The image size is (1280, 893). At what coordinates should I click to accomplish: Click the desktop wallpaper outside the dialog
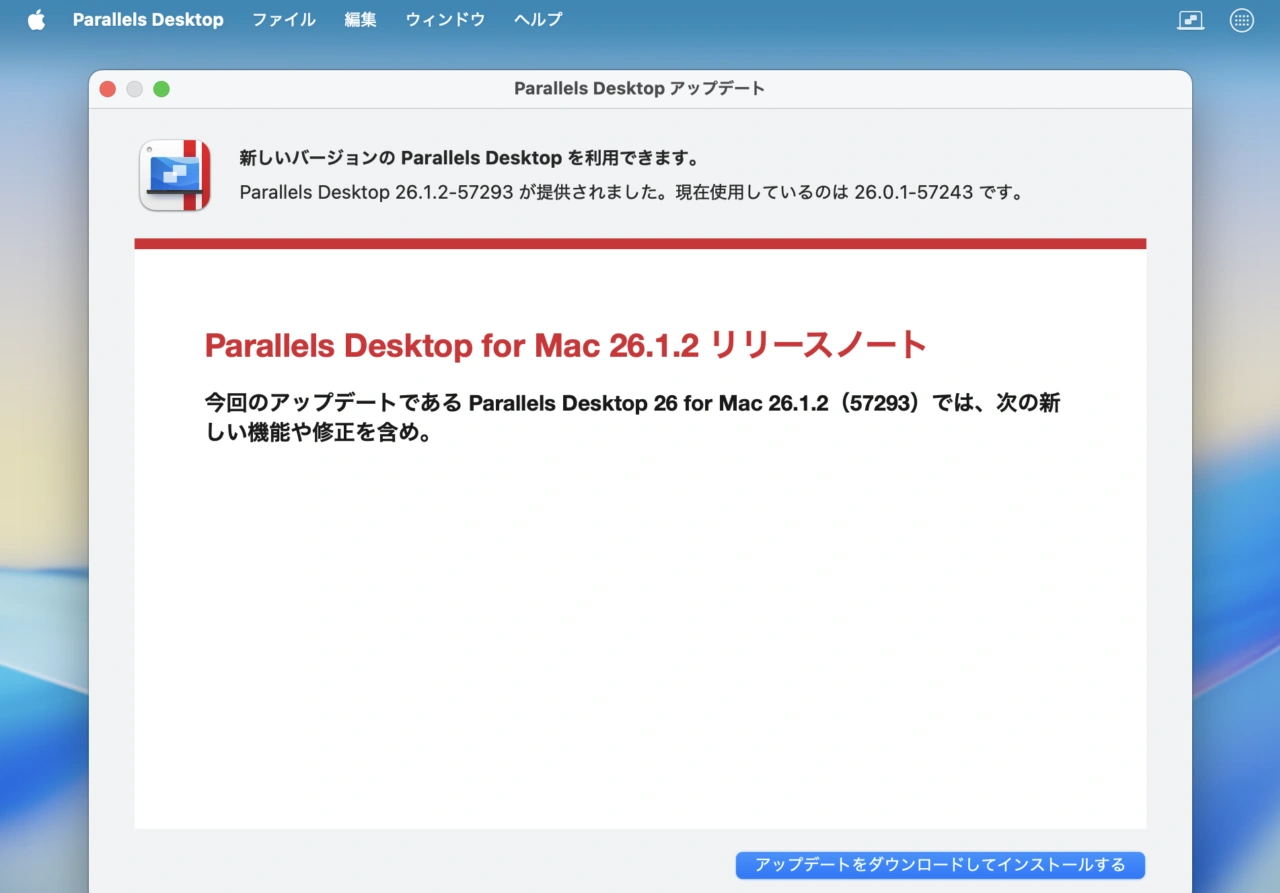pos(45,600)
